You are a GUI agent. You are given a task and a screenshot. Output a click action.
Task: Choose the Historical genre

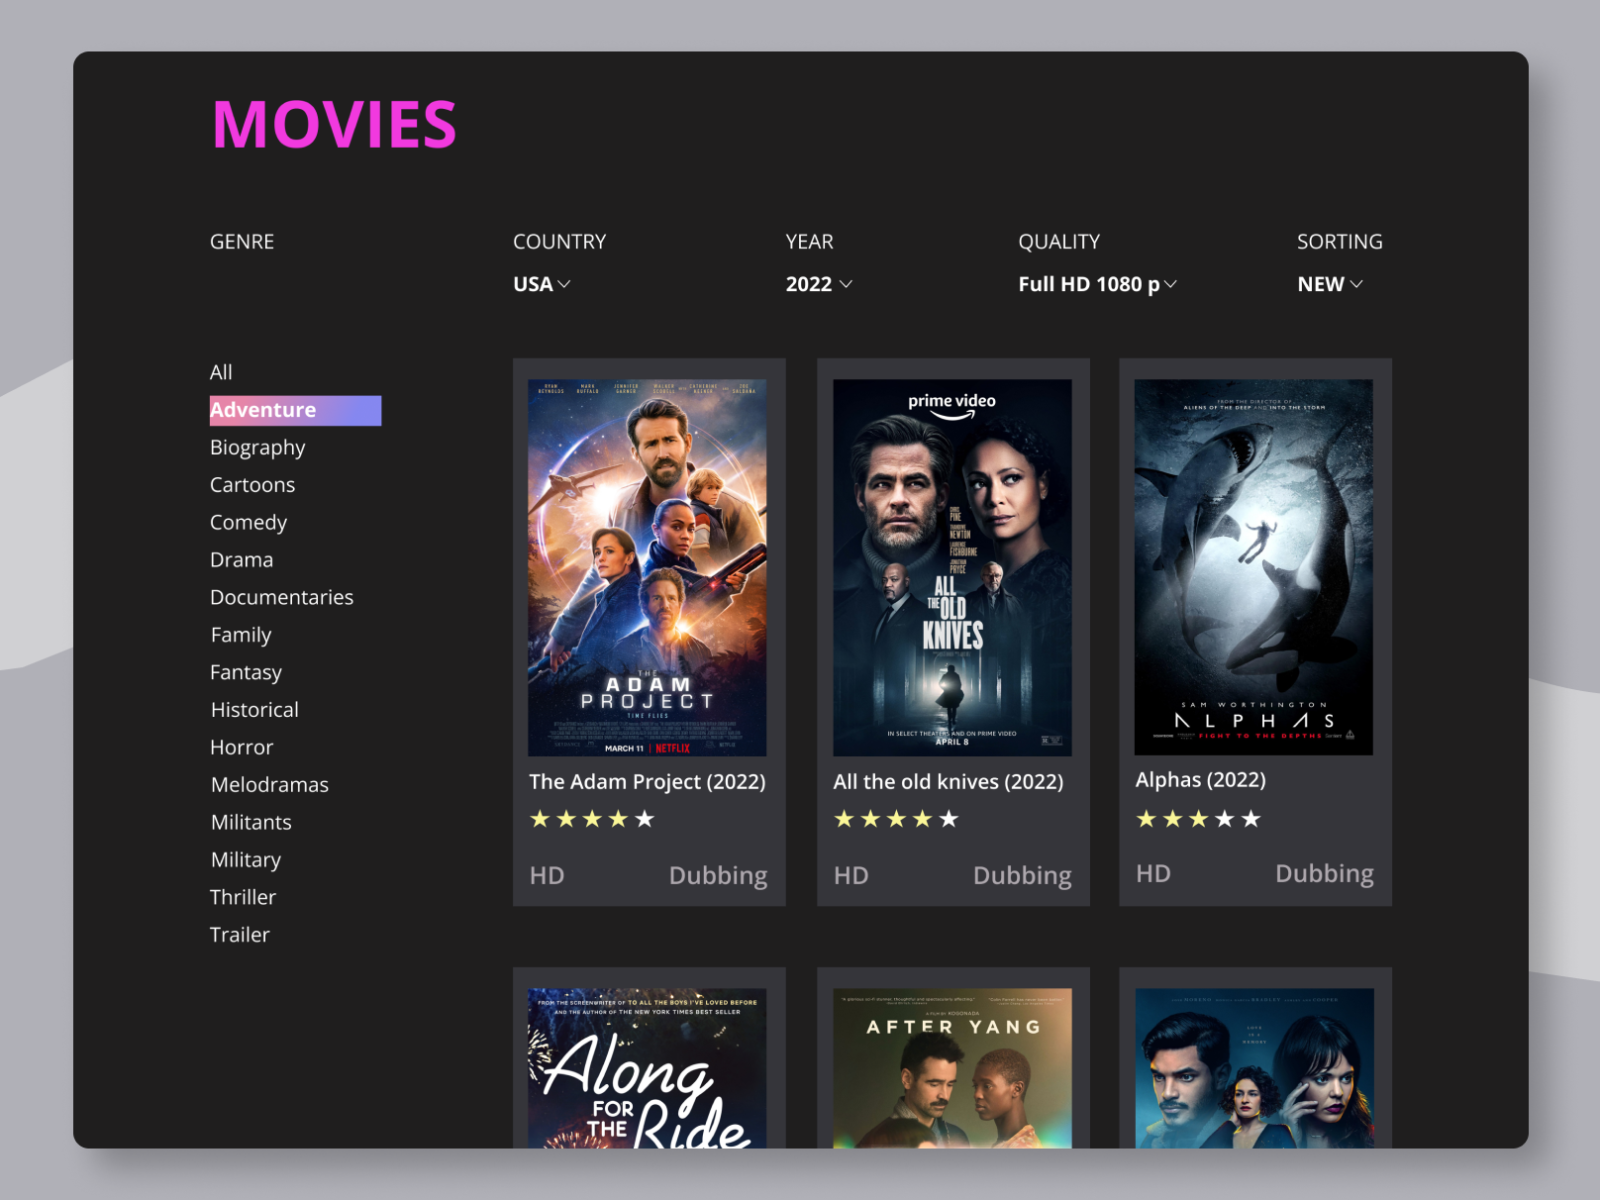coord(254,710)
